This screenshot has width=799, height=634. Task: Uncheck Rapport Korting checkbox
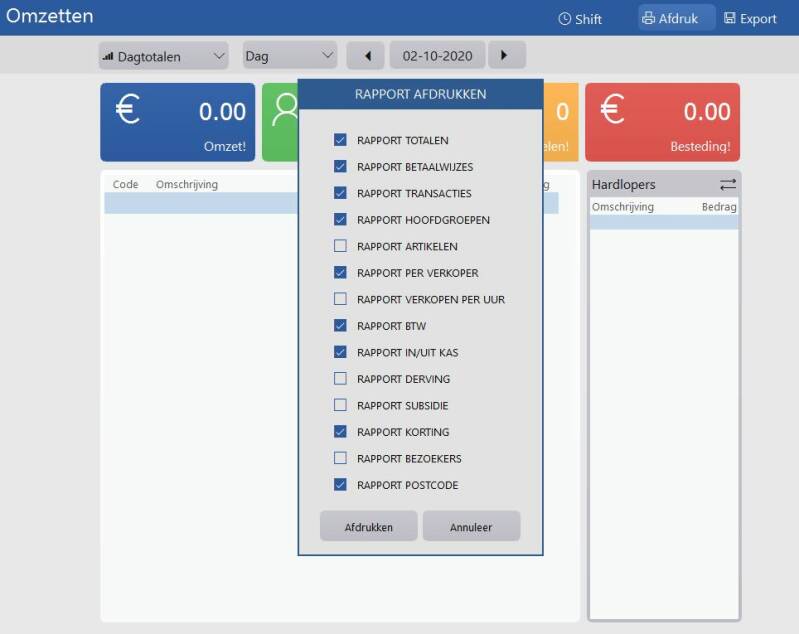point(340,431)
